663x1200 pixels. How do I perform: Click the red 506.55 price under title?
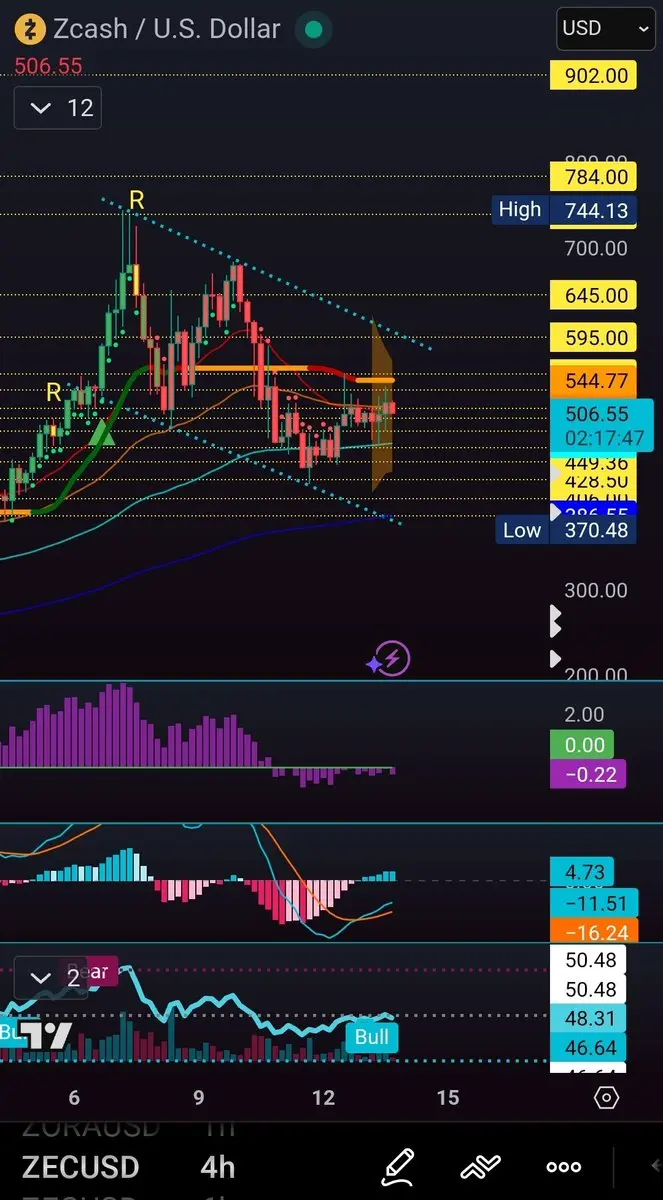pyautogui.click(x=48, y=66)
